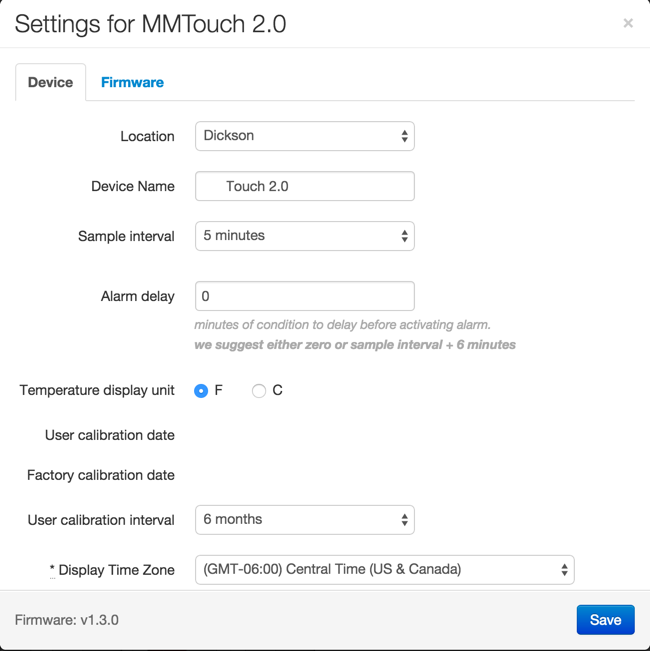Open the Location dropdown showing Dickson
The image size is (650, 651).
305,136
